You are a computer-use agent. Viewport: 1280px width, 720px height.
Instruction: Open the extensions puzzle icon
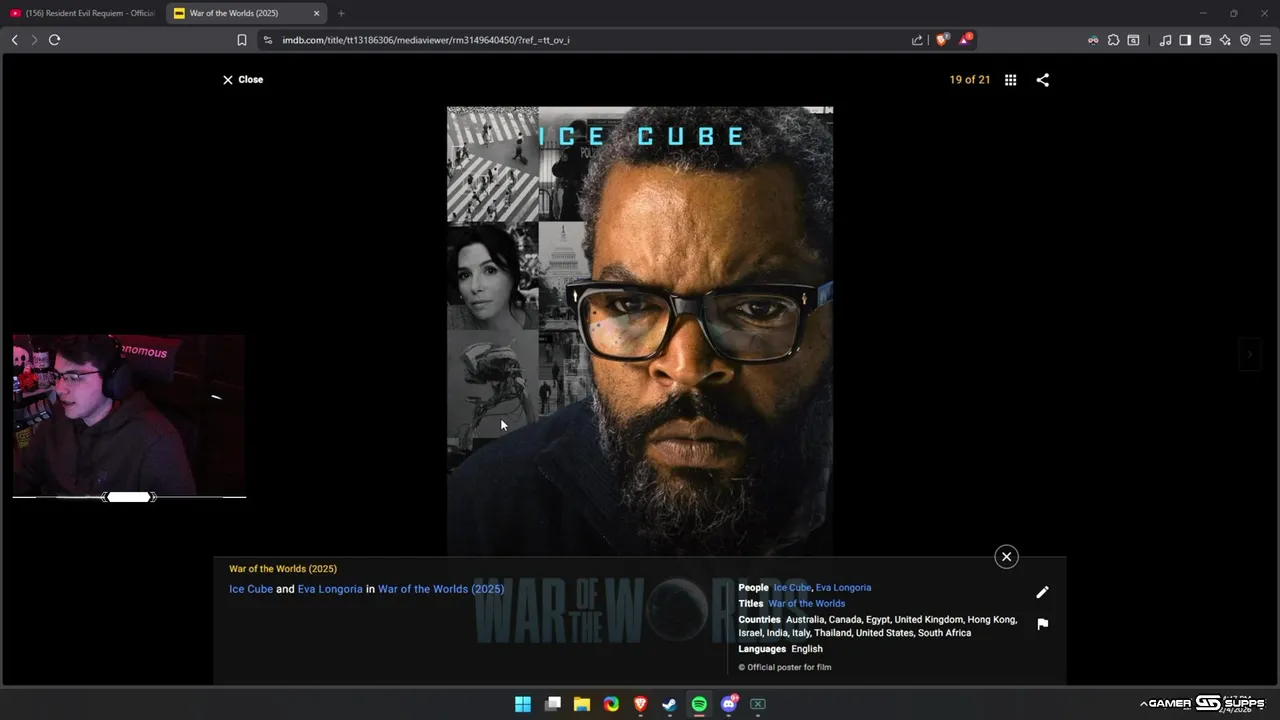click(1113, 40)
